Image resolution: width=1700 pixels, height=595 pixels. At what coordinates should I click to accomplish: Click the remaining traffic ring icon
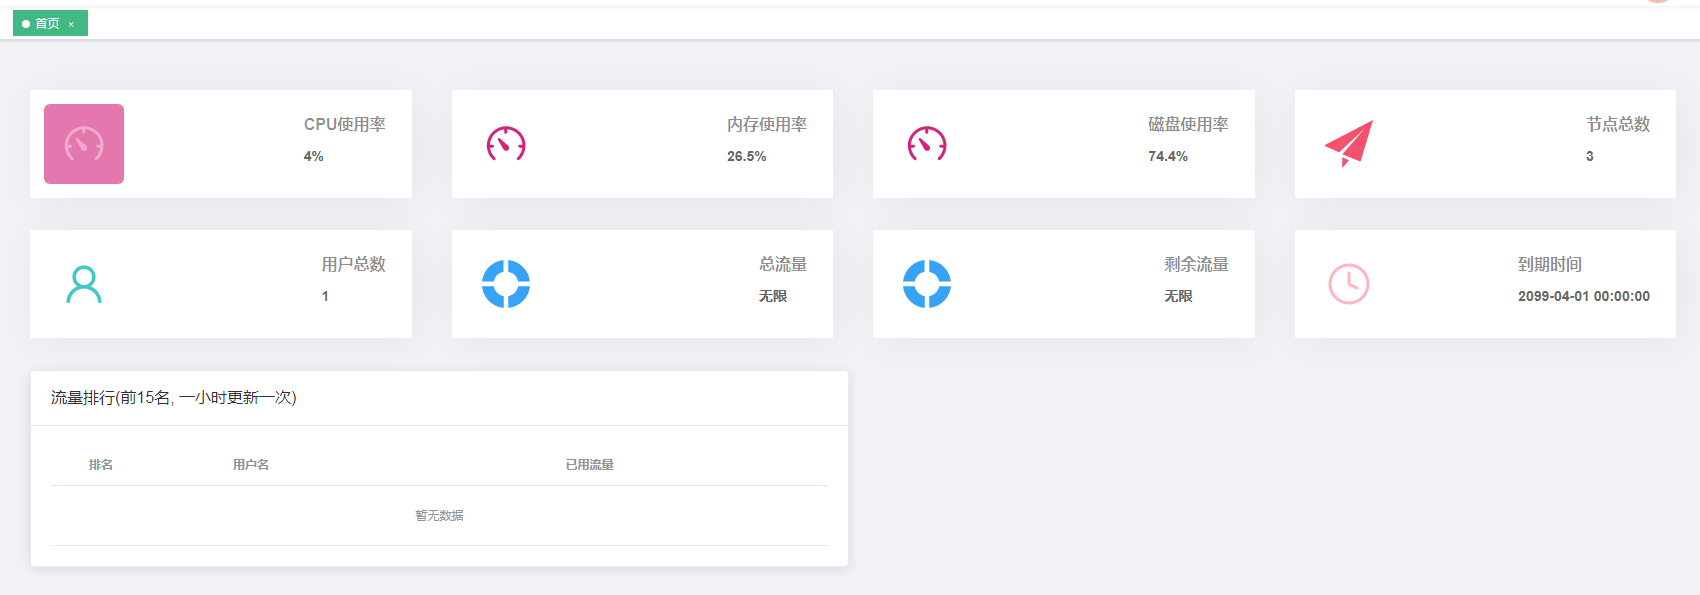point(927,284)
